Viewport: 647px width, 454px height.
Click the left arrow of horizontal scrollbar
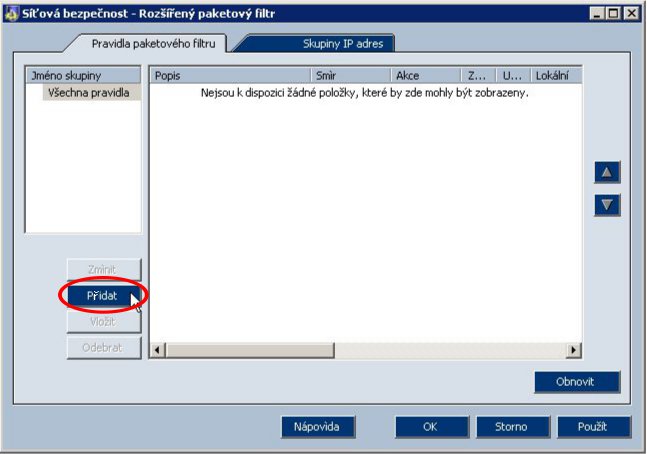point(157,350)
